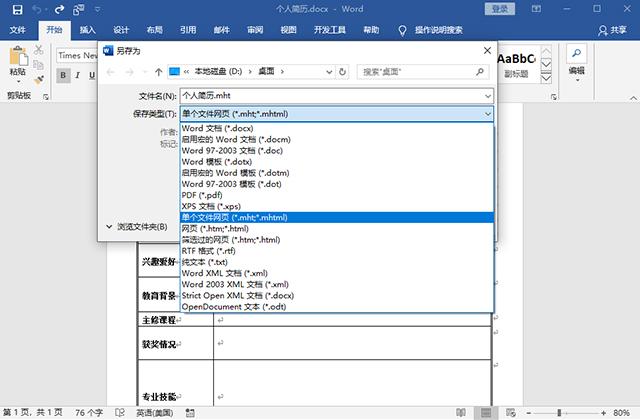
Task: Click the 英语(美国) language indicator
Action: click(x=154, y=413)
